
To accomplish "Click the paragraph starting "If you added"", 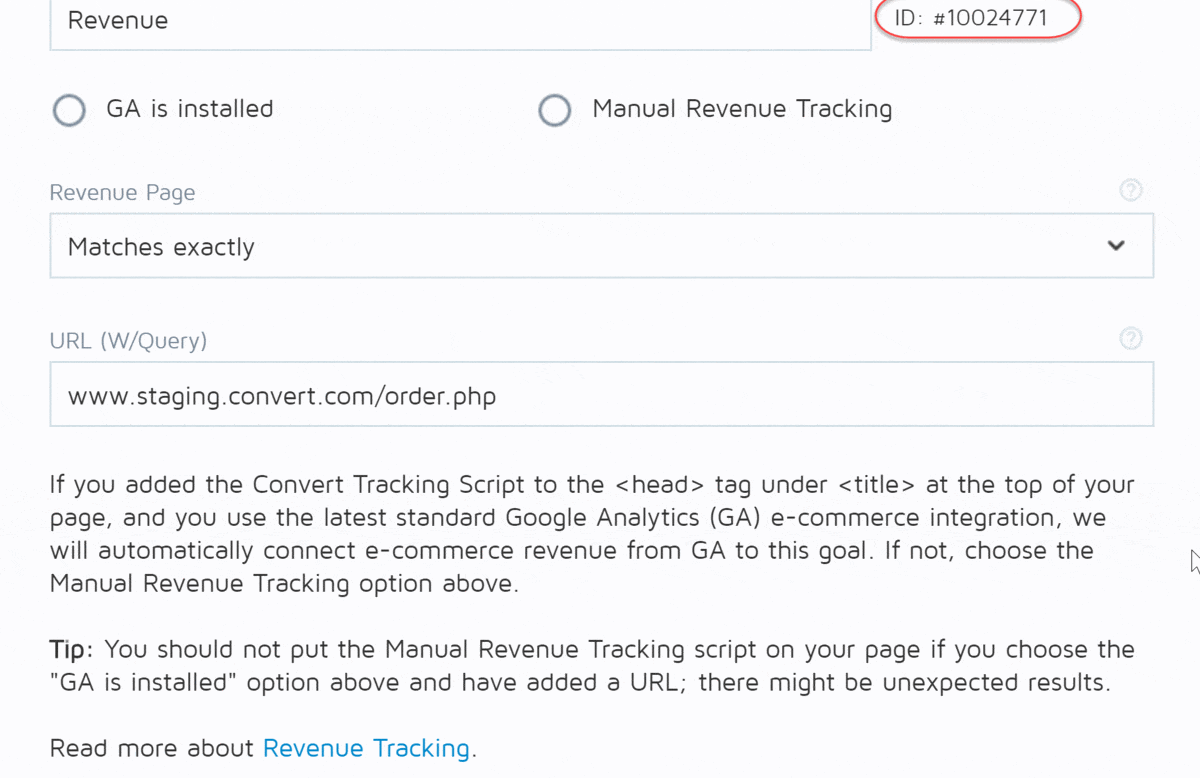I will [590, 534].
